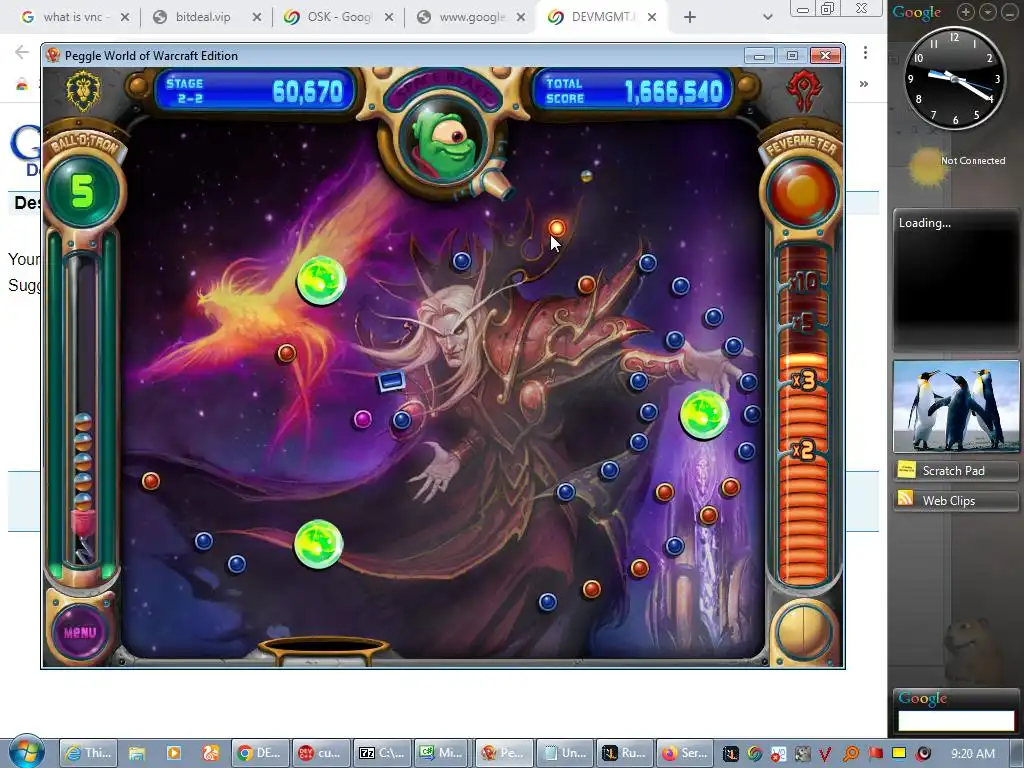
Task: Open the Windows Start menu
Action: 26,751
